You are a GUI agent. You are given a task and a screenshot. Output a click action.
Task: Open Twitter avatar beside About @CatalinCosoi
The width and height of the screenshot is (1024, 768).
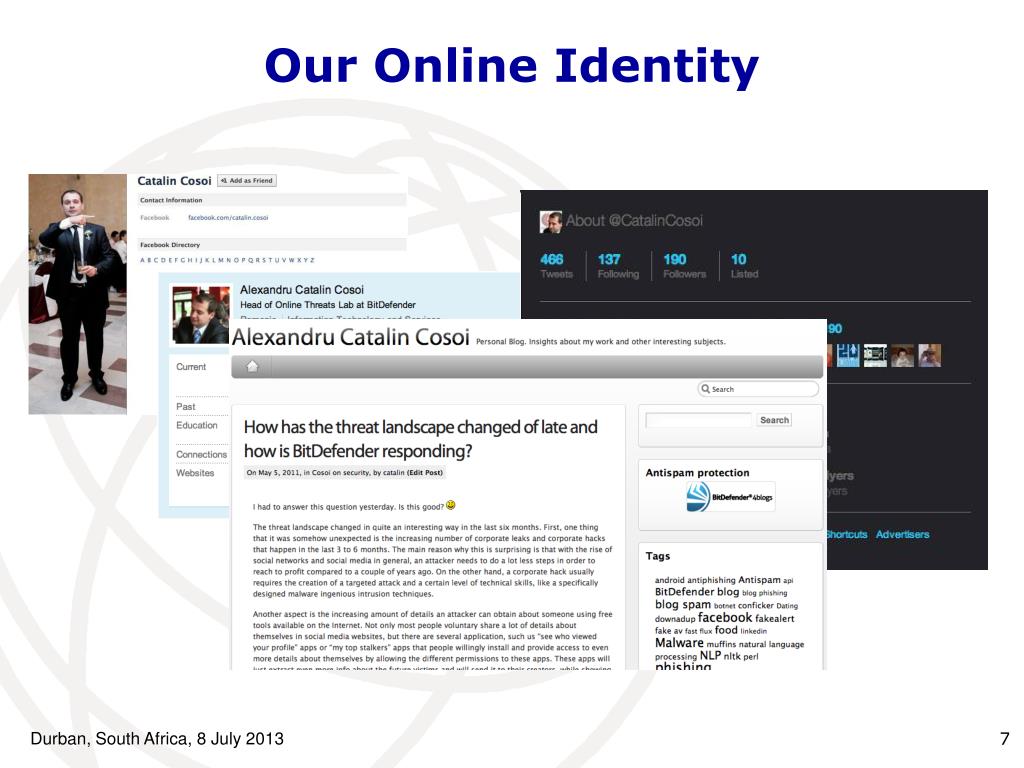551,221
